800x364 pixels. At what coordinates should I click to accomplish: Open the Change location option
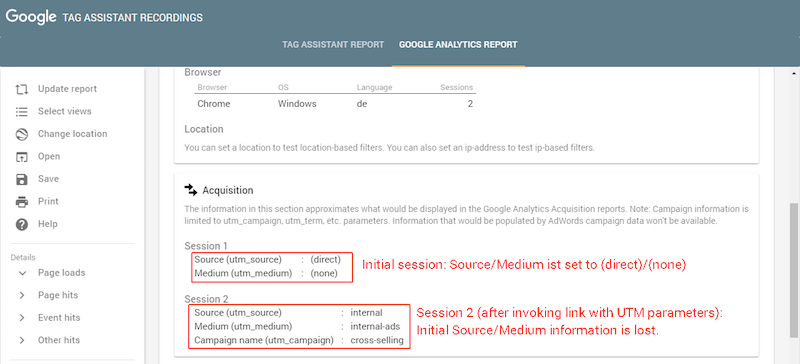tap(72, 134)
